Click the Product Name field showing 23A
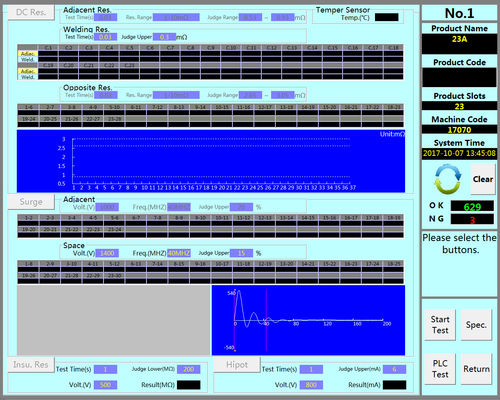 click(459, 44)
